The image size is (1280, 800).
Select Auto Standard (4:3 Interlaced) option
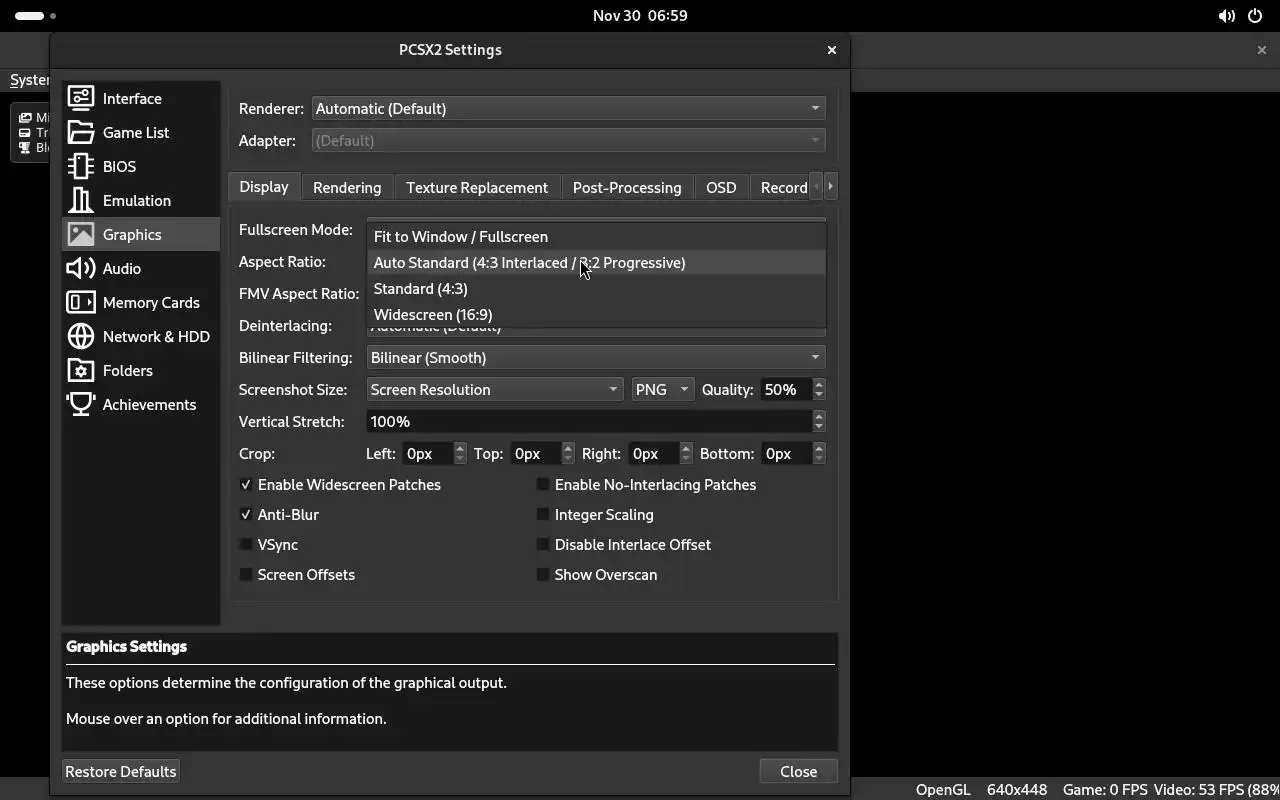(x=596, y=262)
